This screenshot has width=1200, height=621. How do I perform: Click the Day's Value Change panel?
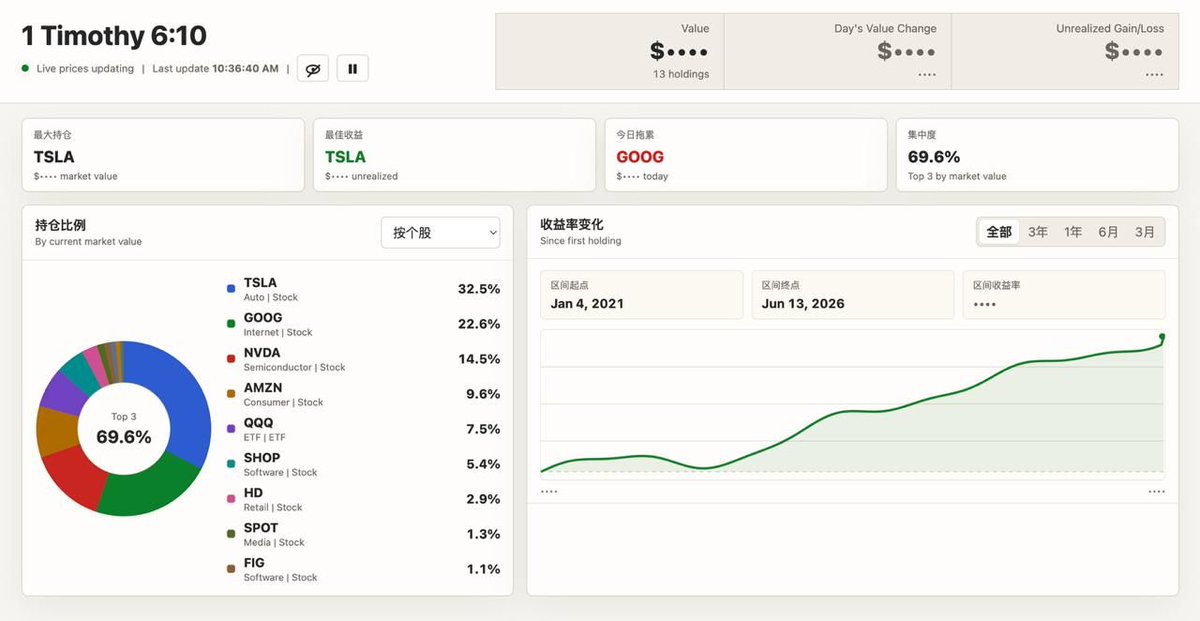tap(837, 51)
